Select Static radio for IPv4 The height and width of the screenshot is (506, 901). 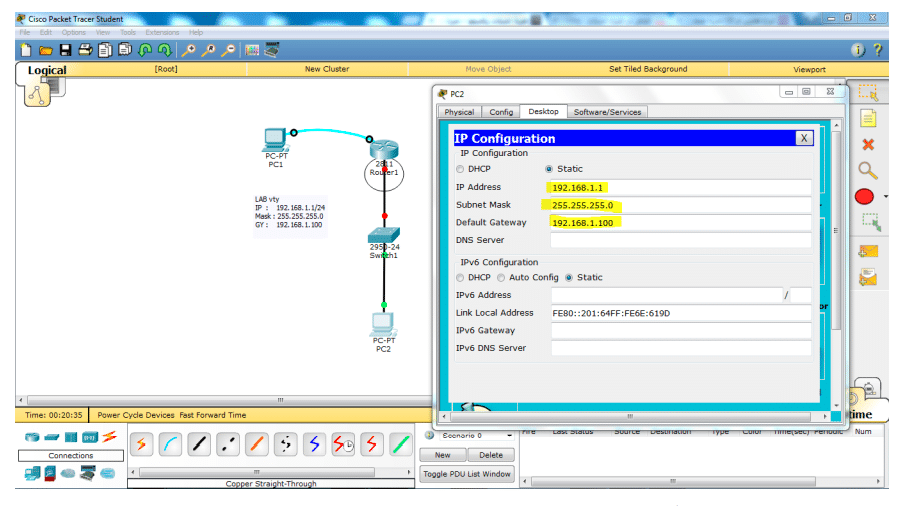coord(549,169)
